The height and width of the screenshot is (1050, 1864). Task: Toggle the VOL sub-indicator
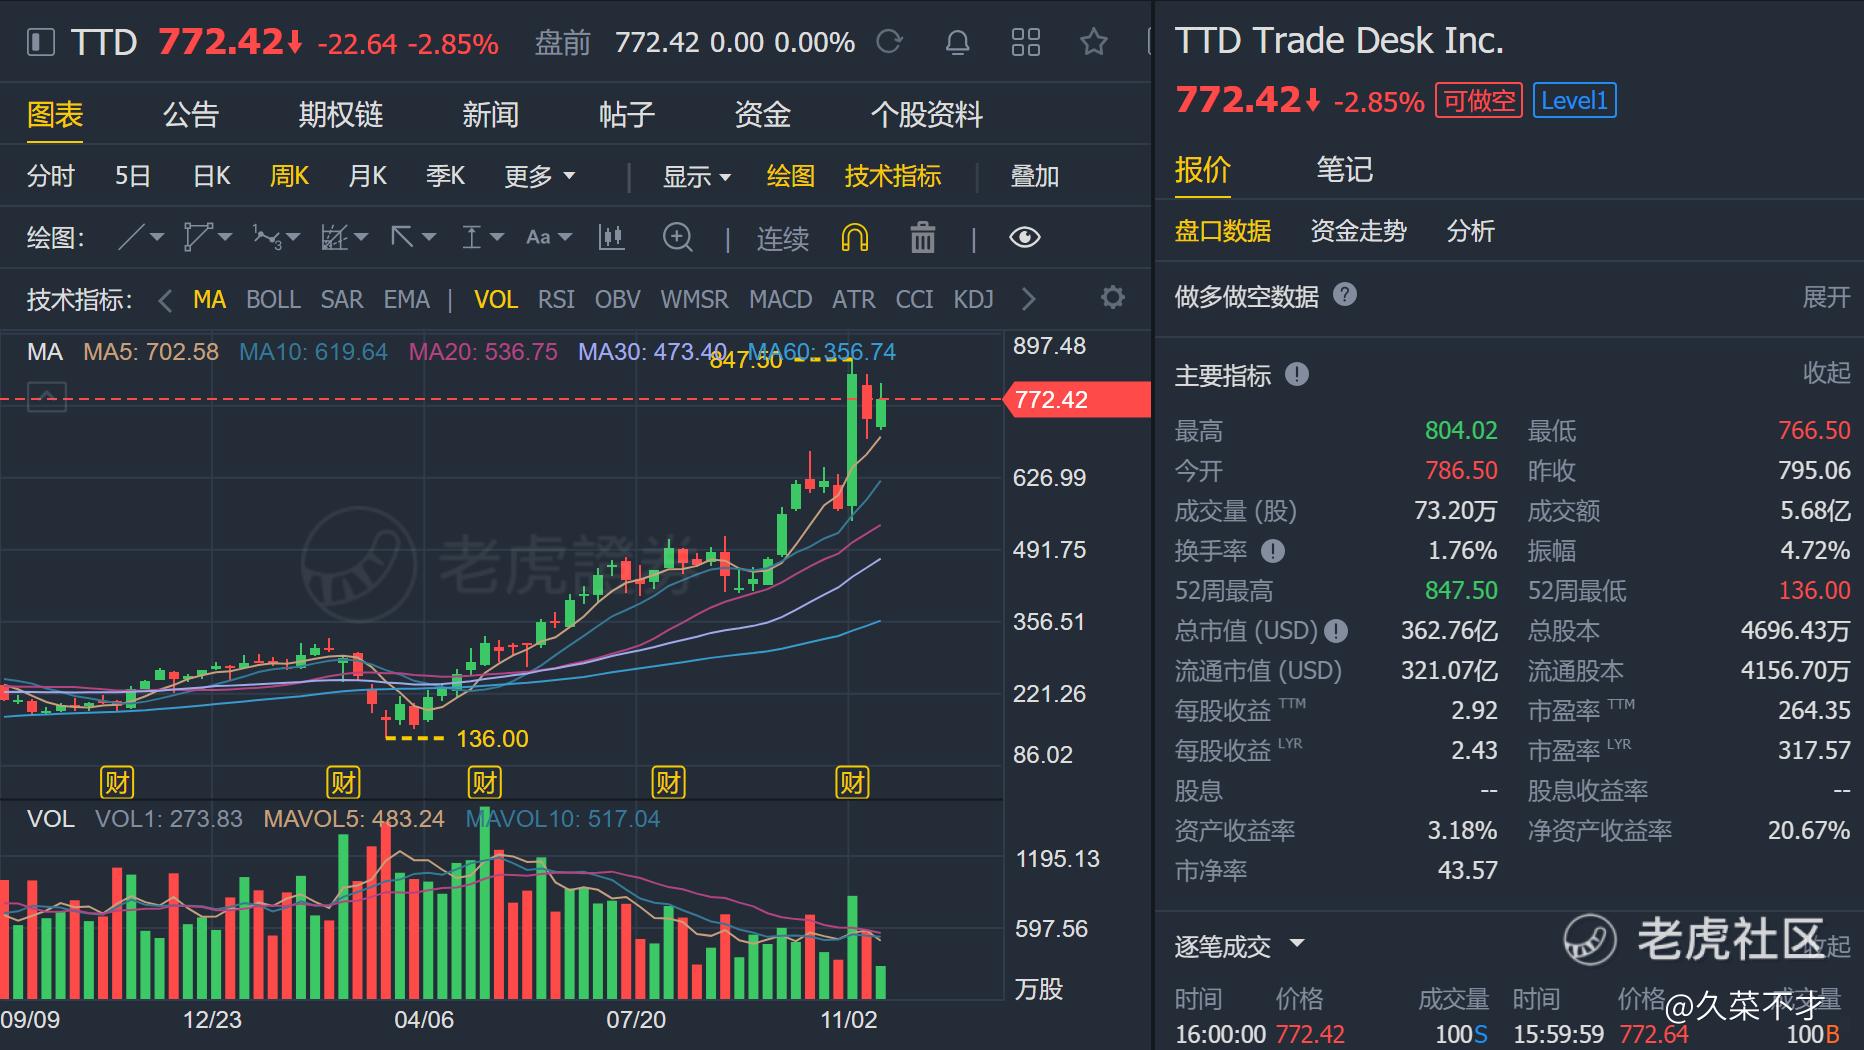click(496, 299)
